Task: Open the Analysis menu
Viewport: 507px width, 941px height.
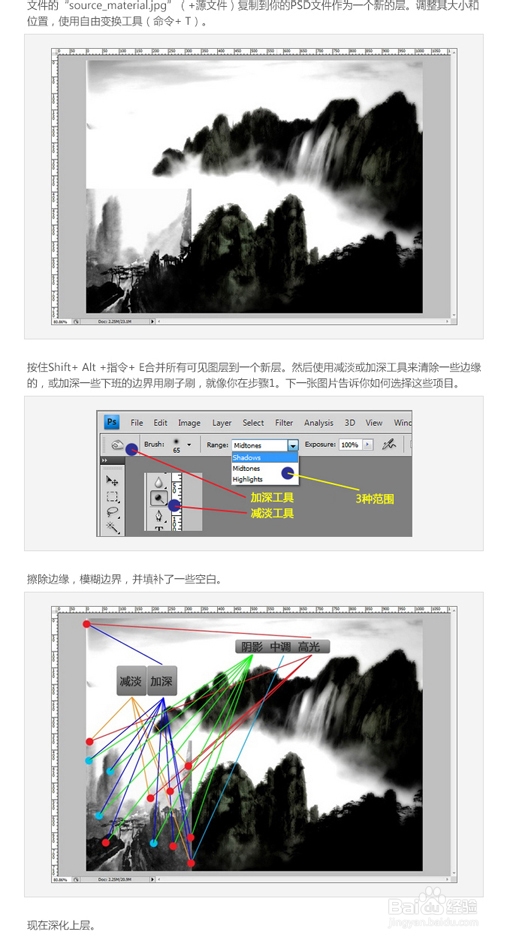Action: point(319,423)
